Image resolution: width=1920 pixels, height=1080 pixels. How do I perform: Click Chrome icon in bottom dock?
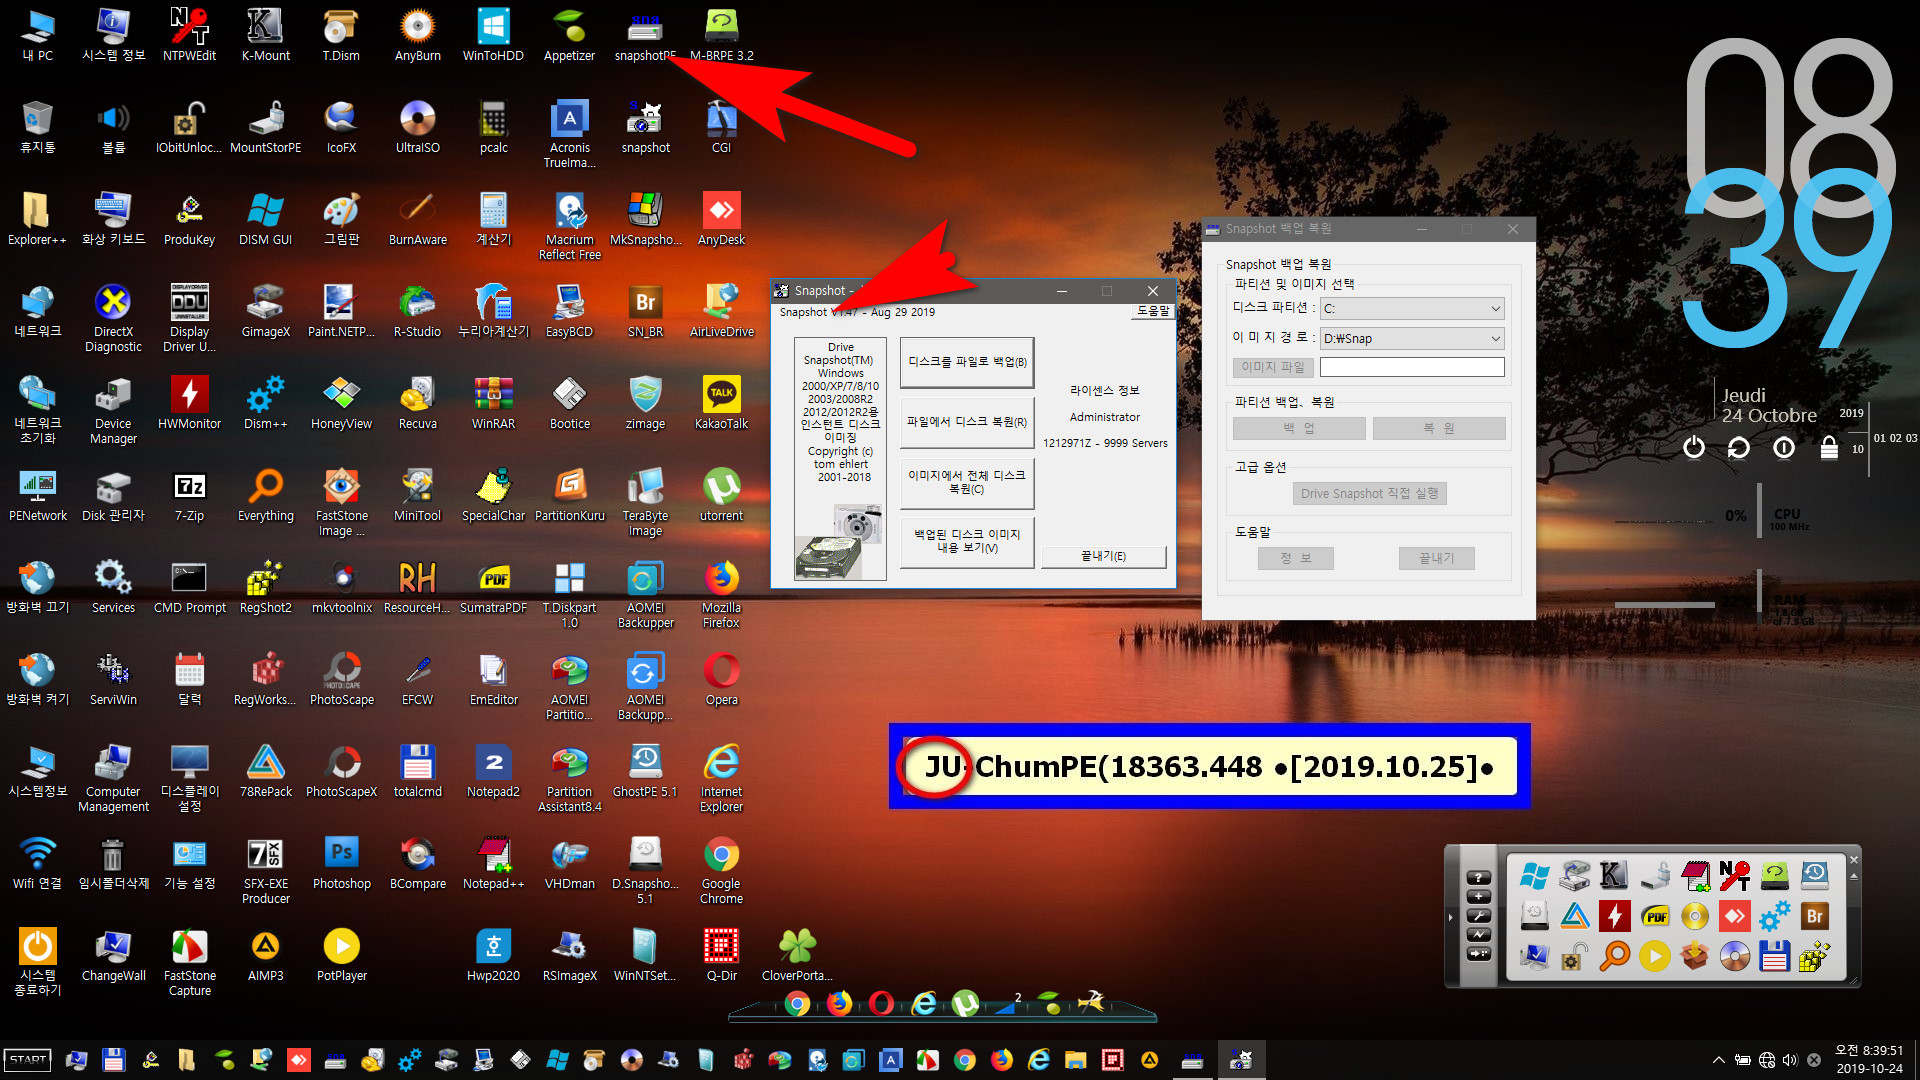pos(797,1003)
